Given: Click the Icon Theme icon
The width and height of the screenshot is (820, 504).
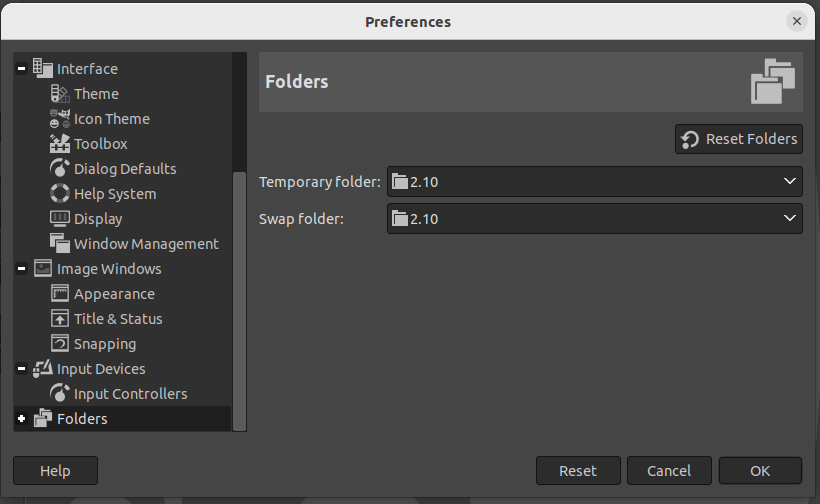Looking at the screenshot, I should click(59, 119).
